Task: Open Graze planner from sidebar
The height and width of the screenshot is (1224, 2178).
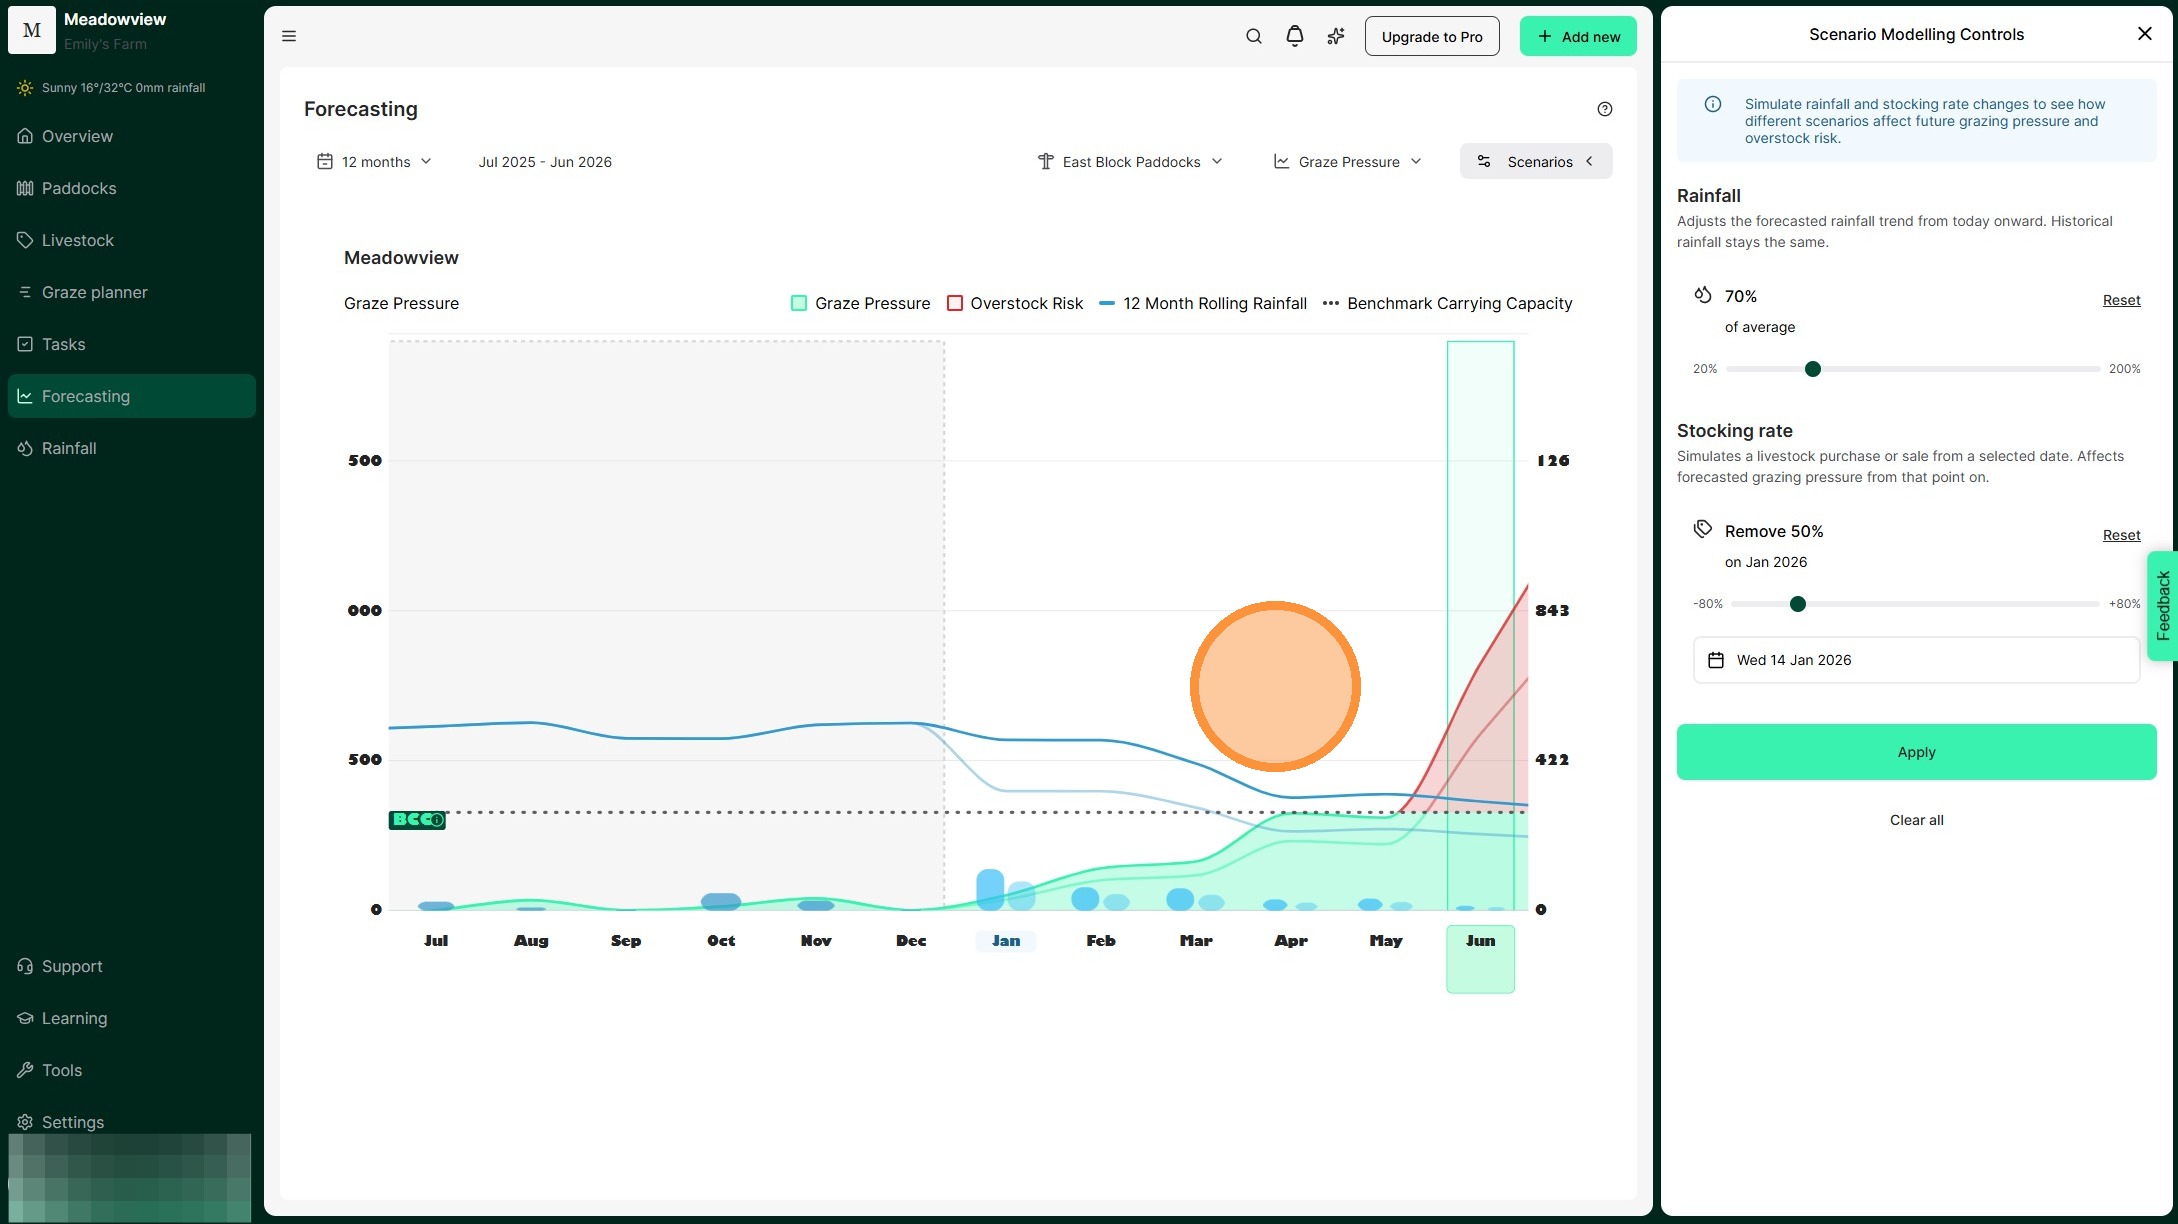Action: click(94, 292)
